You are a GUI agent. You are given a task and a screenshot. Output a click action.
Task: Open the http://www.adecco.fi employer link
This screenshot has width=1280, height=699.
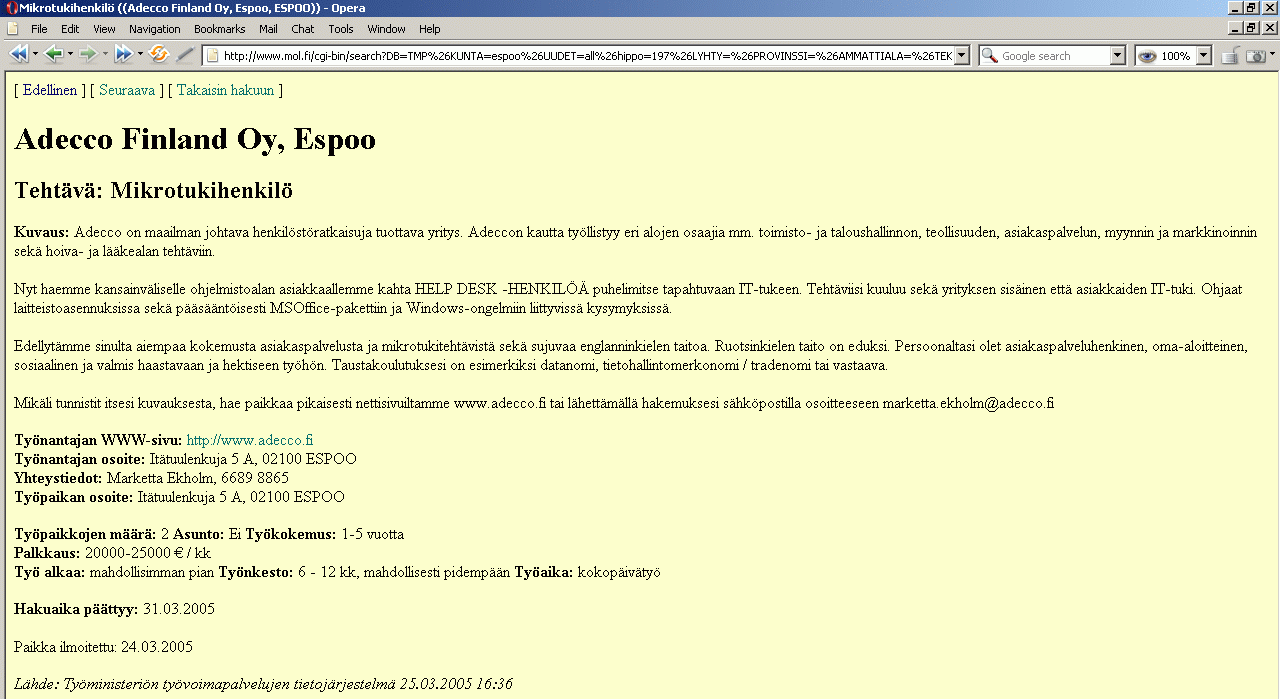pyautogui.click(x=250, y=440)
